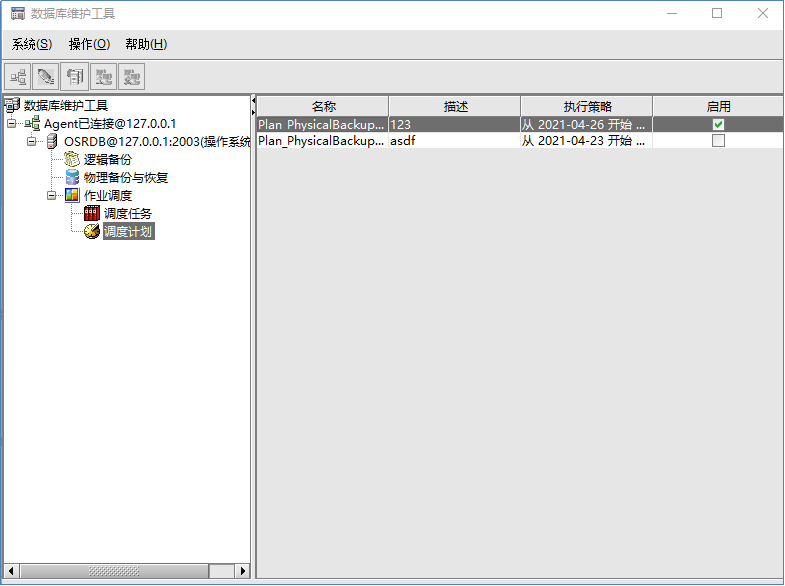785x586 pixels.
Task: Click the 作业调度 colorful chart icon
Action: 72,195
